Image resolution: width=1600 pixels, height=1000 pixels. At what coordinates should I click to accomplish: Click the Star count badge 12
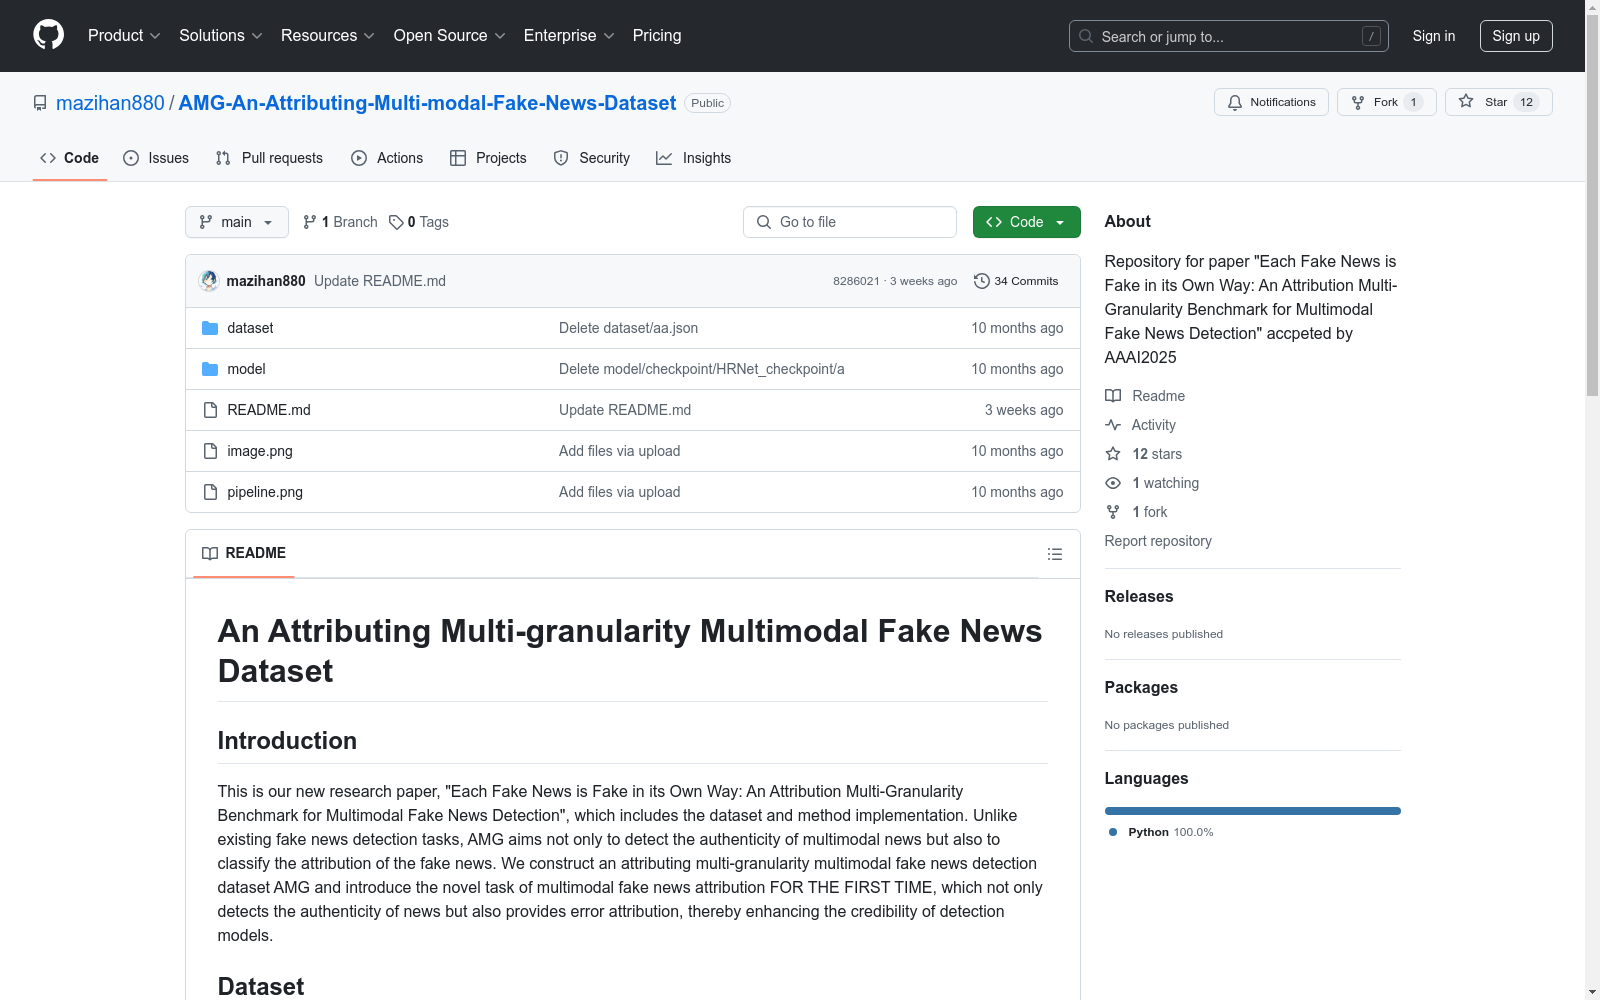tap(1526, 102)
